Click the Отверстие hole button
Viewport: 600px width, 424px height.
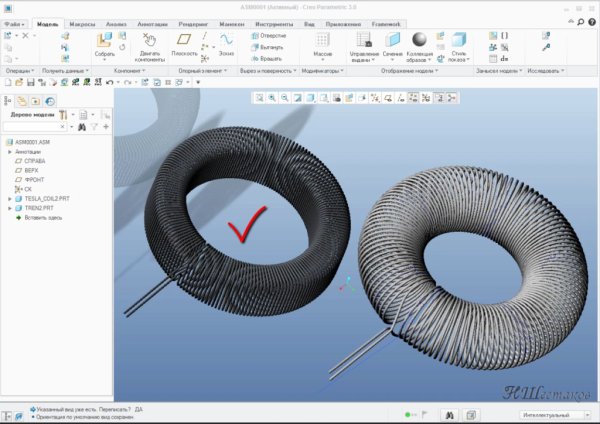[x=269, y=36]
